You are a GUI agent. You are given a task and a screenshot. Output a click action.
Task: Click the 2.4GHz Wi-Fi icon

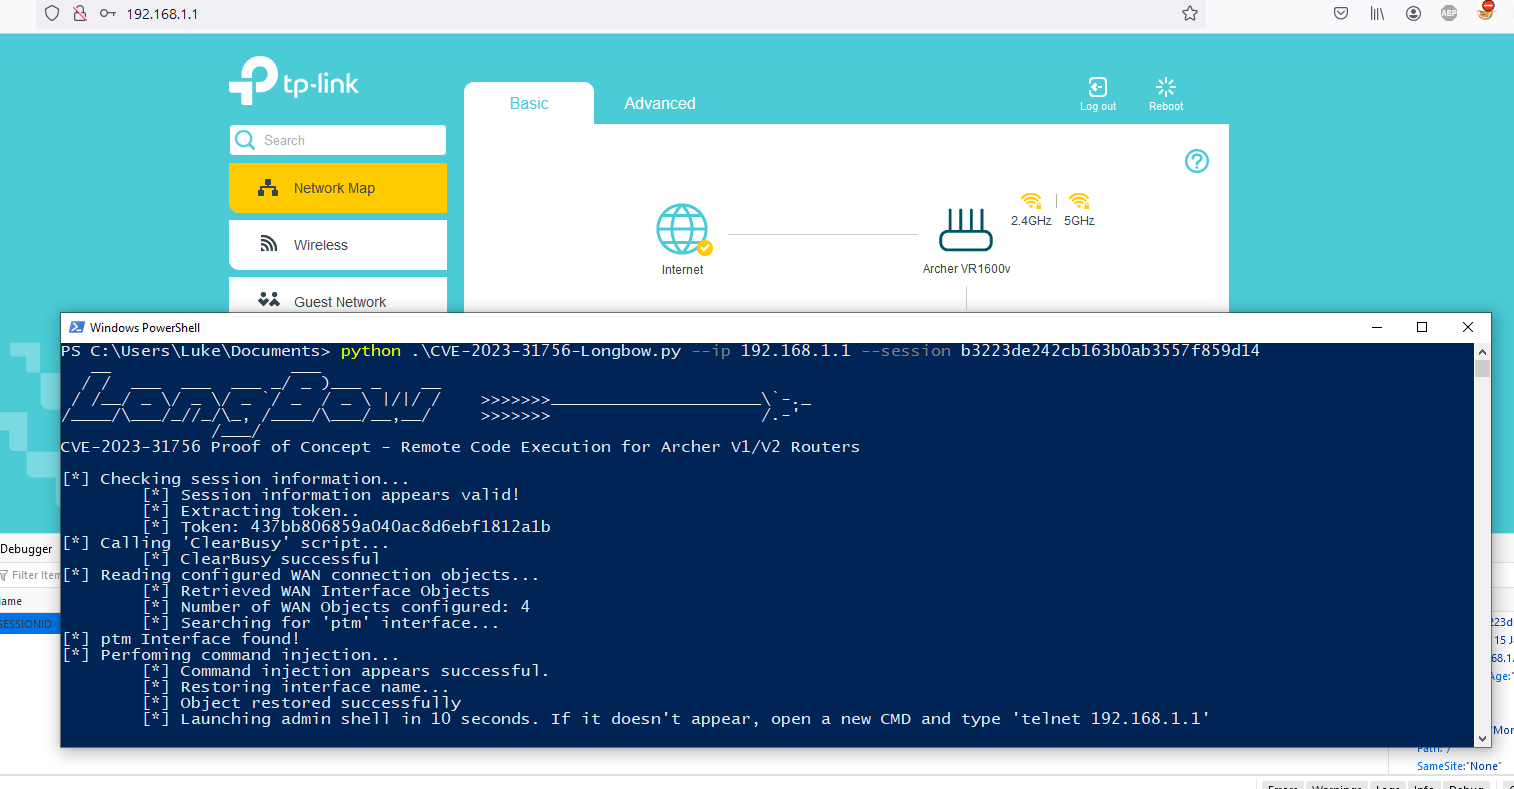click(1031, 200)
